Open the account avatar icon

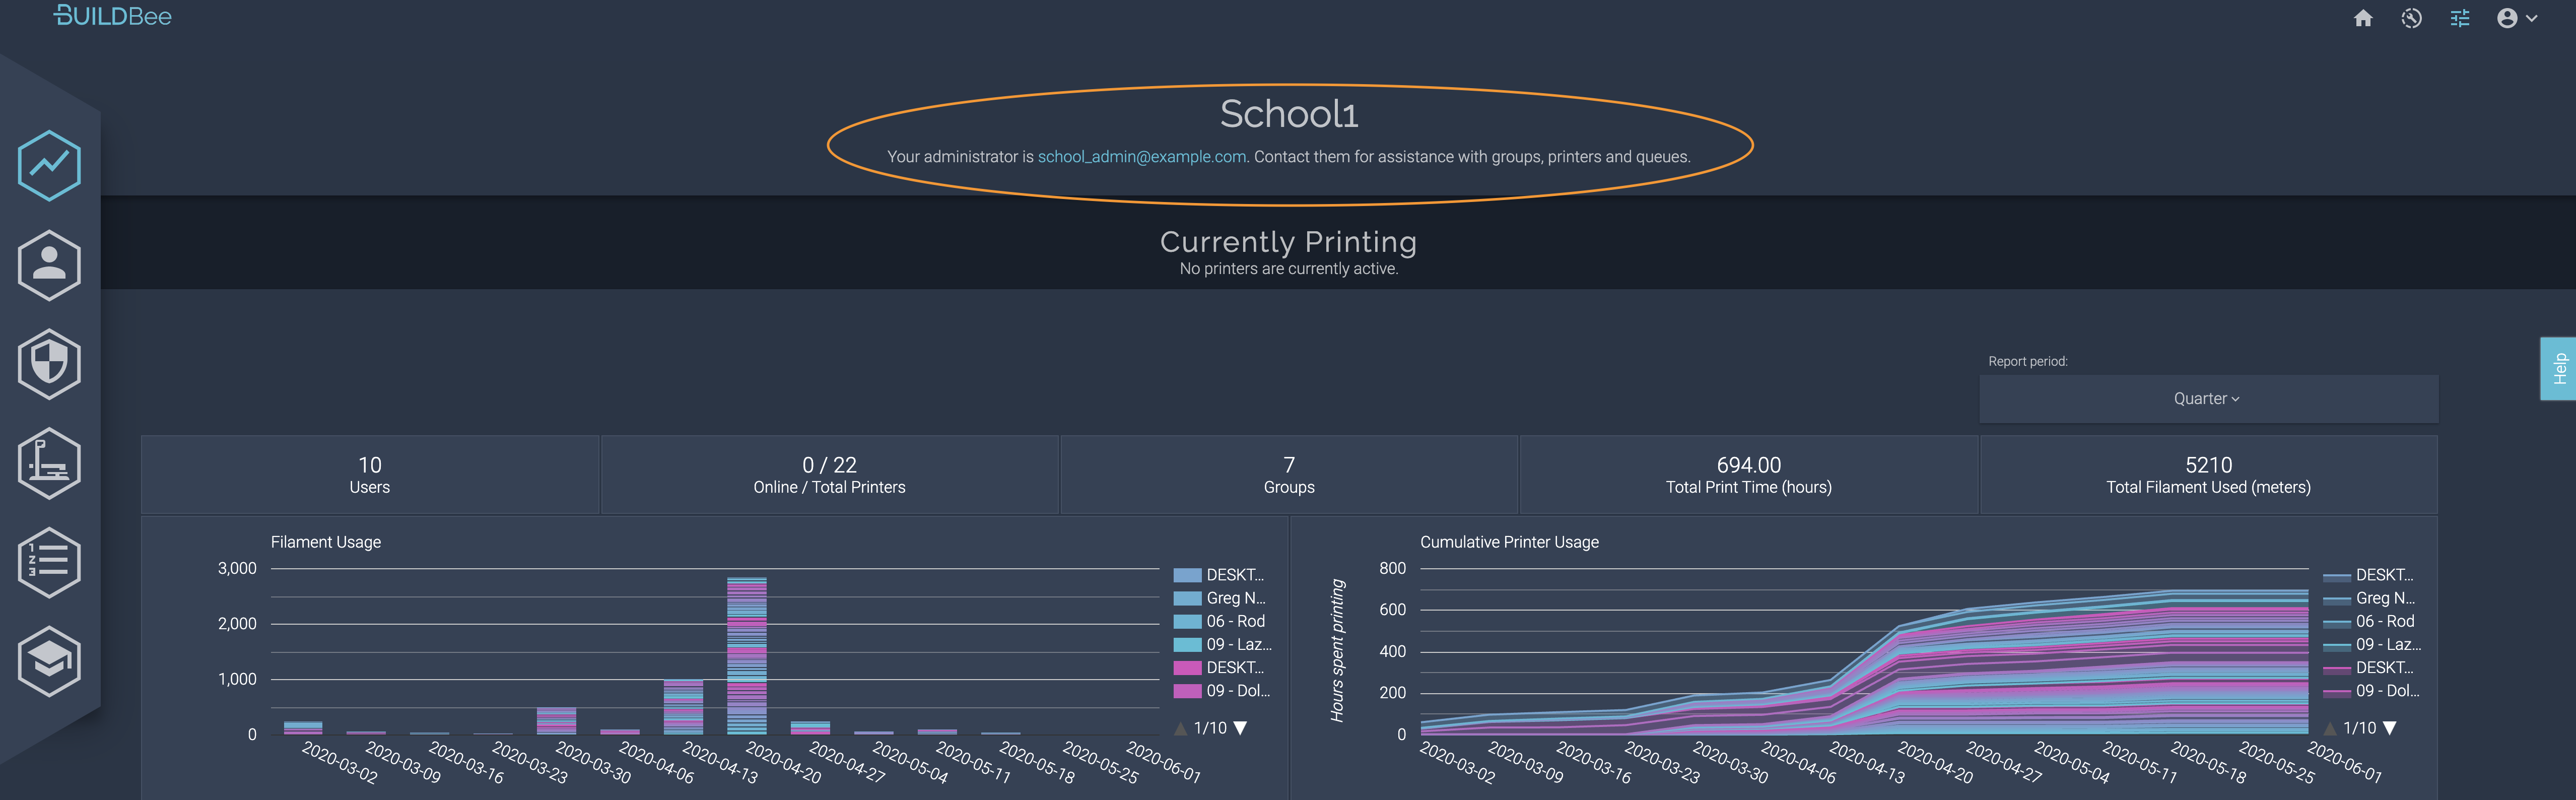click(2507, 18)
